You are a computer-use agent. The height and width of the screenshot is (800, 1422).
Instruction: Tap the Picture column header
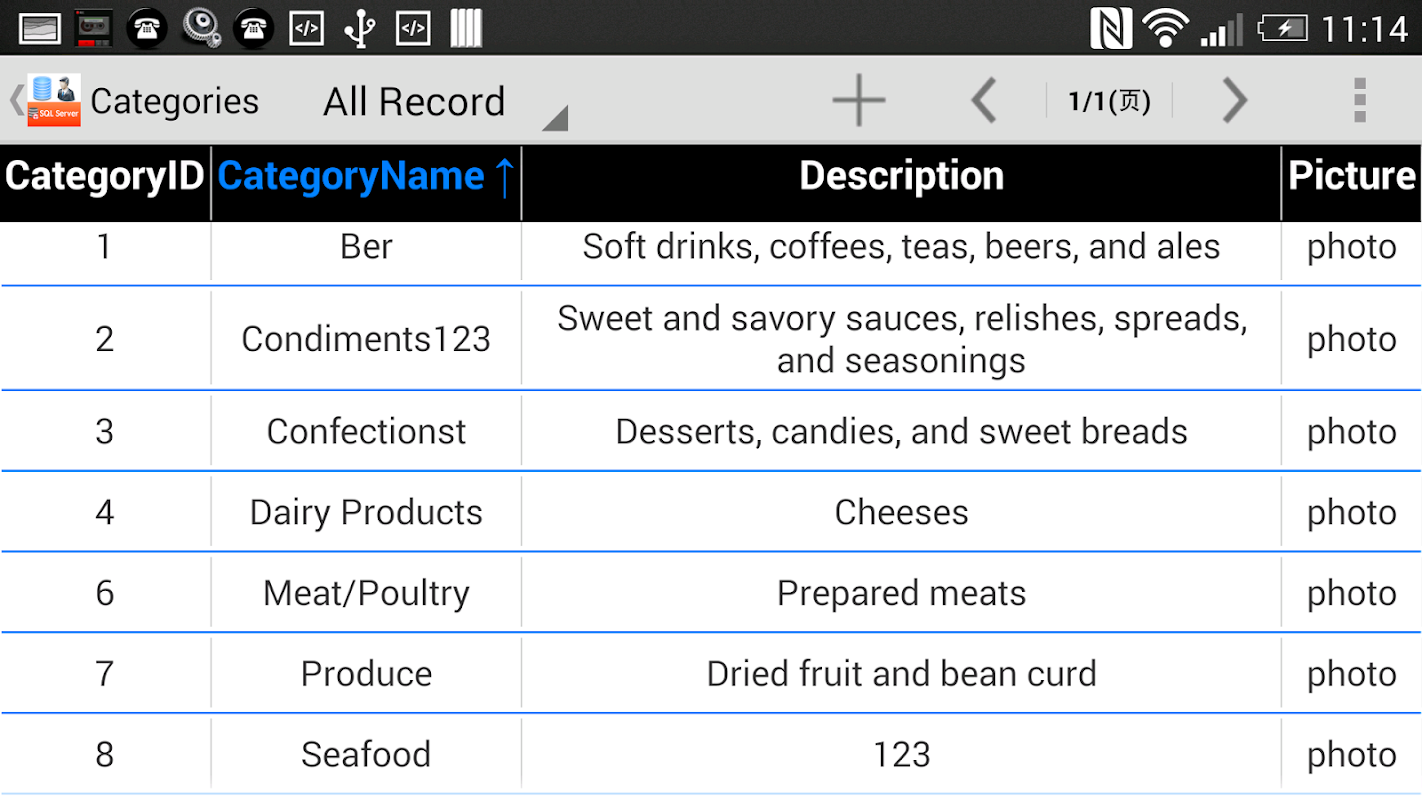[x=1352, y=177]
